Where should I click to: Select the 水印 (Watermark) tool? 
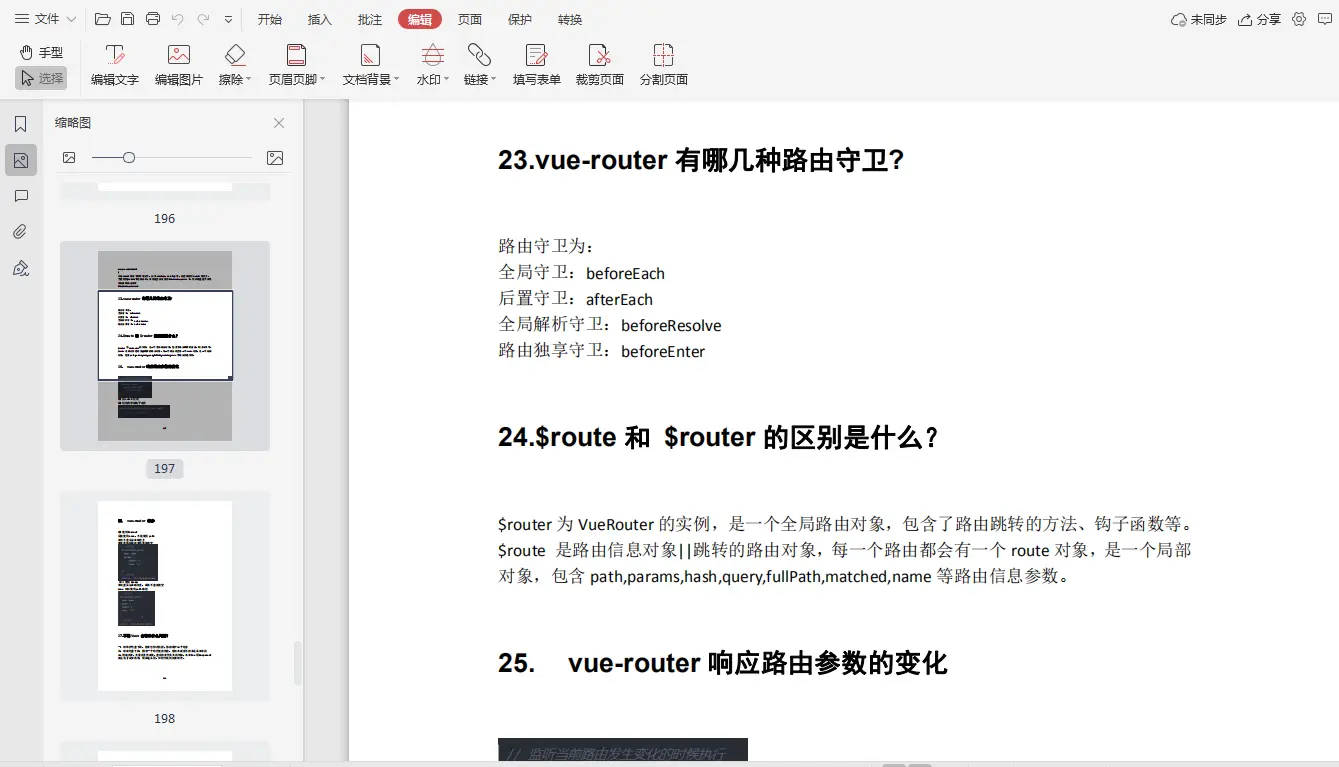click(x=429, y=64)
